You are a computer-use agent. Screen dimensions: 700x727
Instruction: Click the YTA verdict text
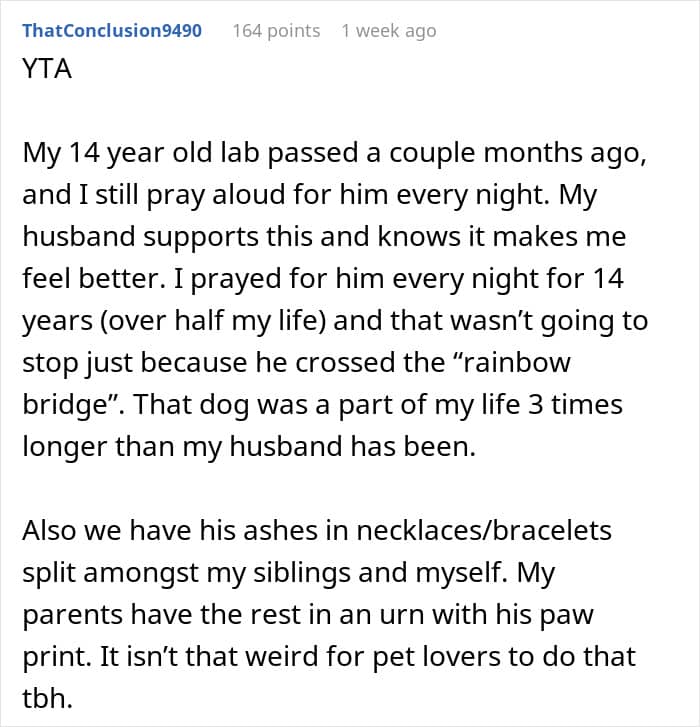[x=47, y=69]
